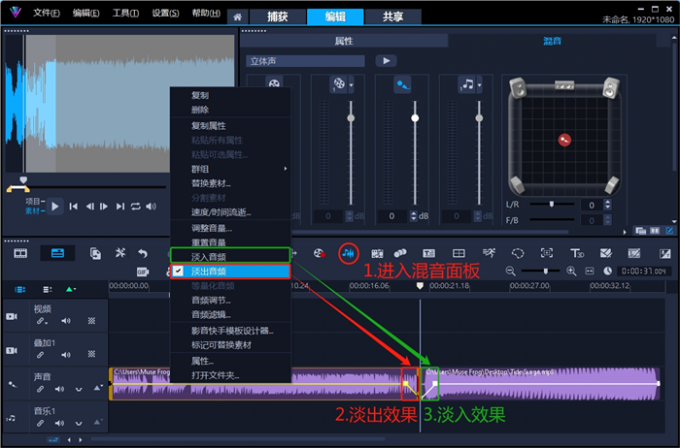Image resolution: width=680 pixels, height=448 pixels.
Task: Click the timeline zoom slider
Action: tap(545, 271)
